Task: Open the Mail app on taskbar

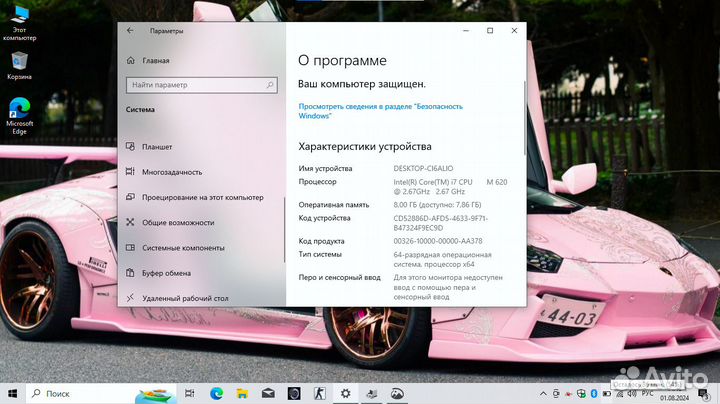Action: (x=268, y=393)
